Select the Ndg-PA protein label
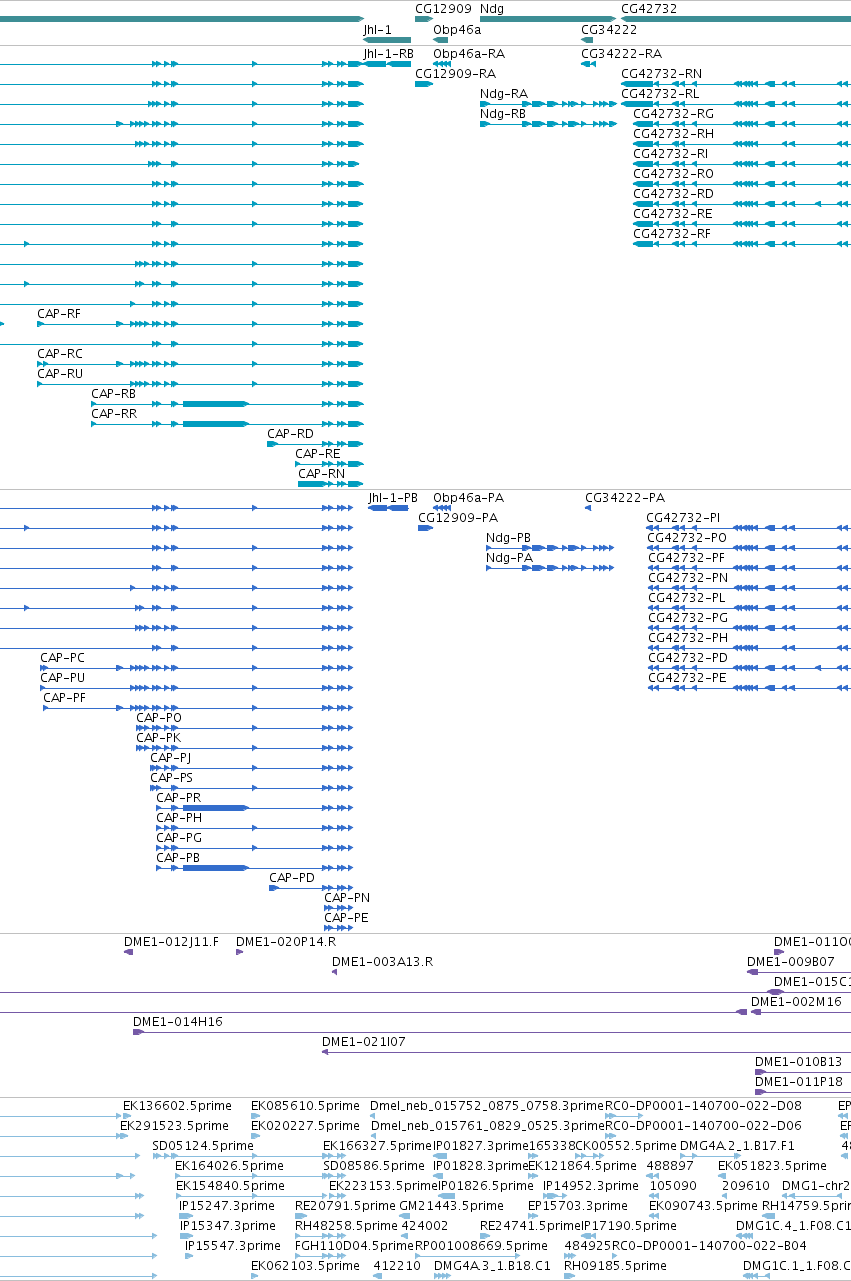The height and width of the screenshot is (1281, 851). pos(509,558)
